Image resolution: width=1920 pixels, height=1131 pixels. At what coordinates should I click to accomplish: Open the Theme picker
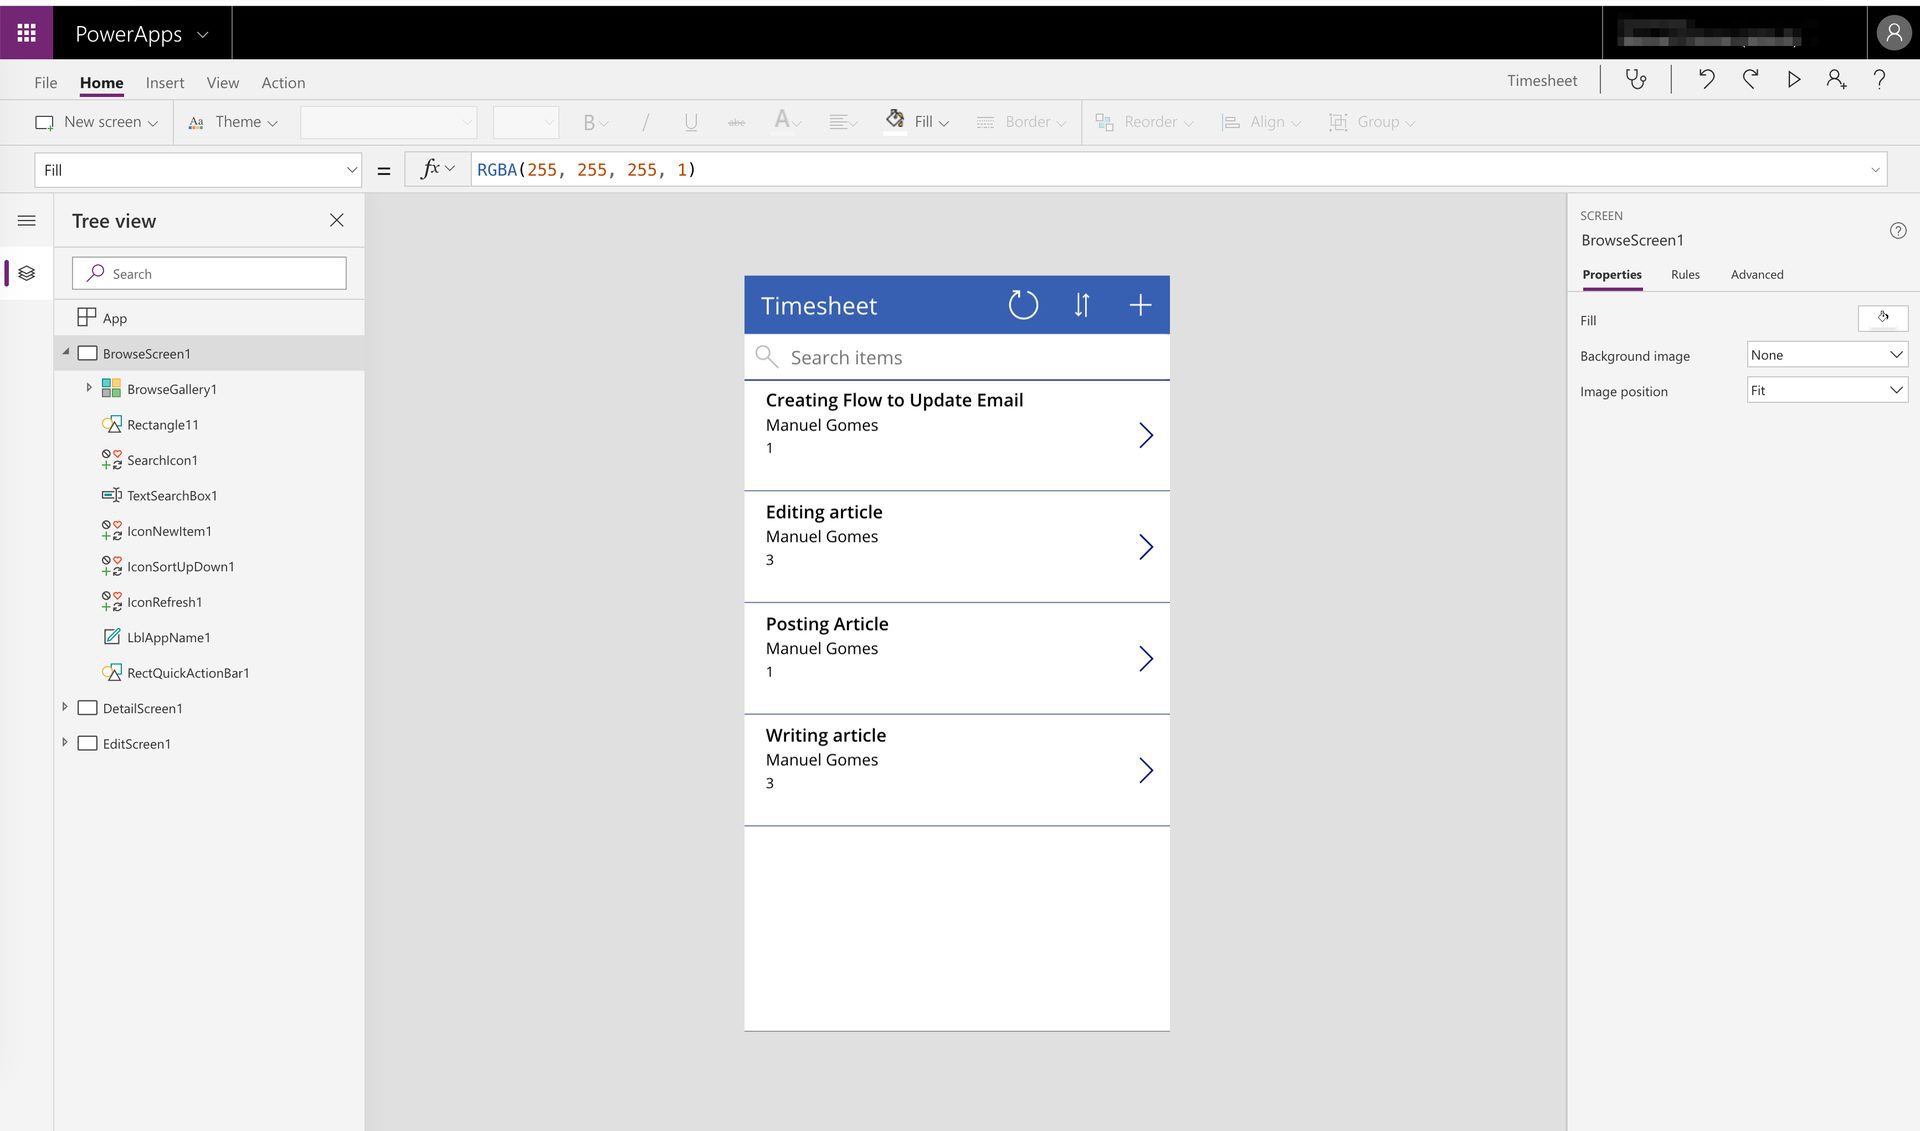point(234,121)
